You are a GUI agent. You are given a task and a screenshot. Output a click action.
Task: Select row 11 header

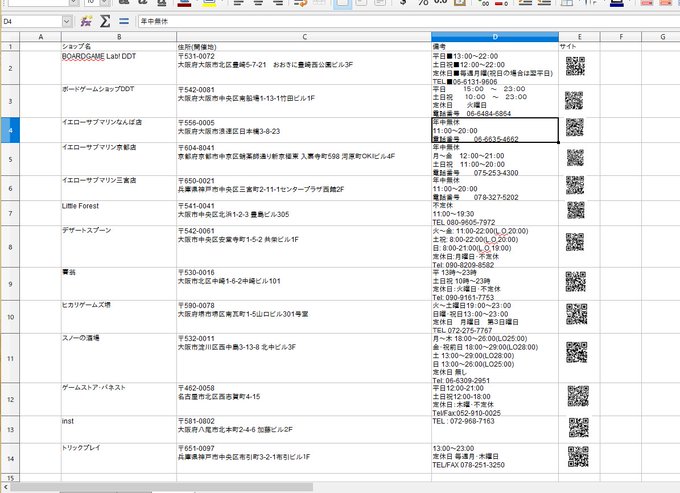point(10,359)
